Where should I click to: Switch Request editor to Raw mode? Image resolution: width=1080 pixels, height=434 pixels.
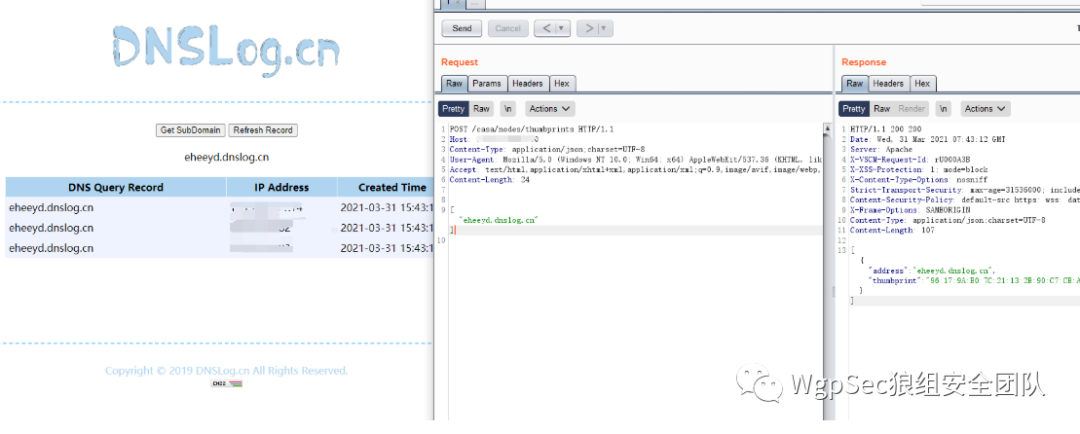[481, 109]
